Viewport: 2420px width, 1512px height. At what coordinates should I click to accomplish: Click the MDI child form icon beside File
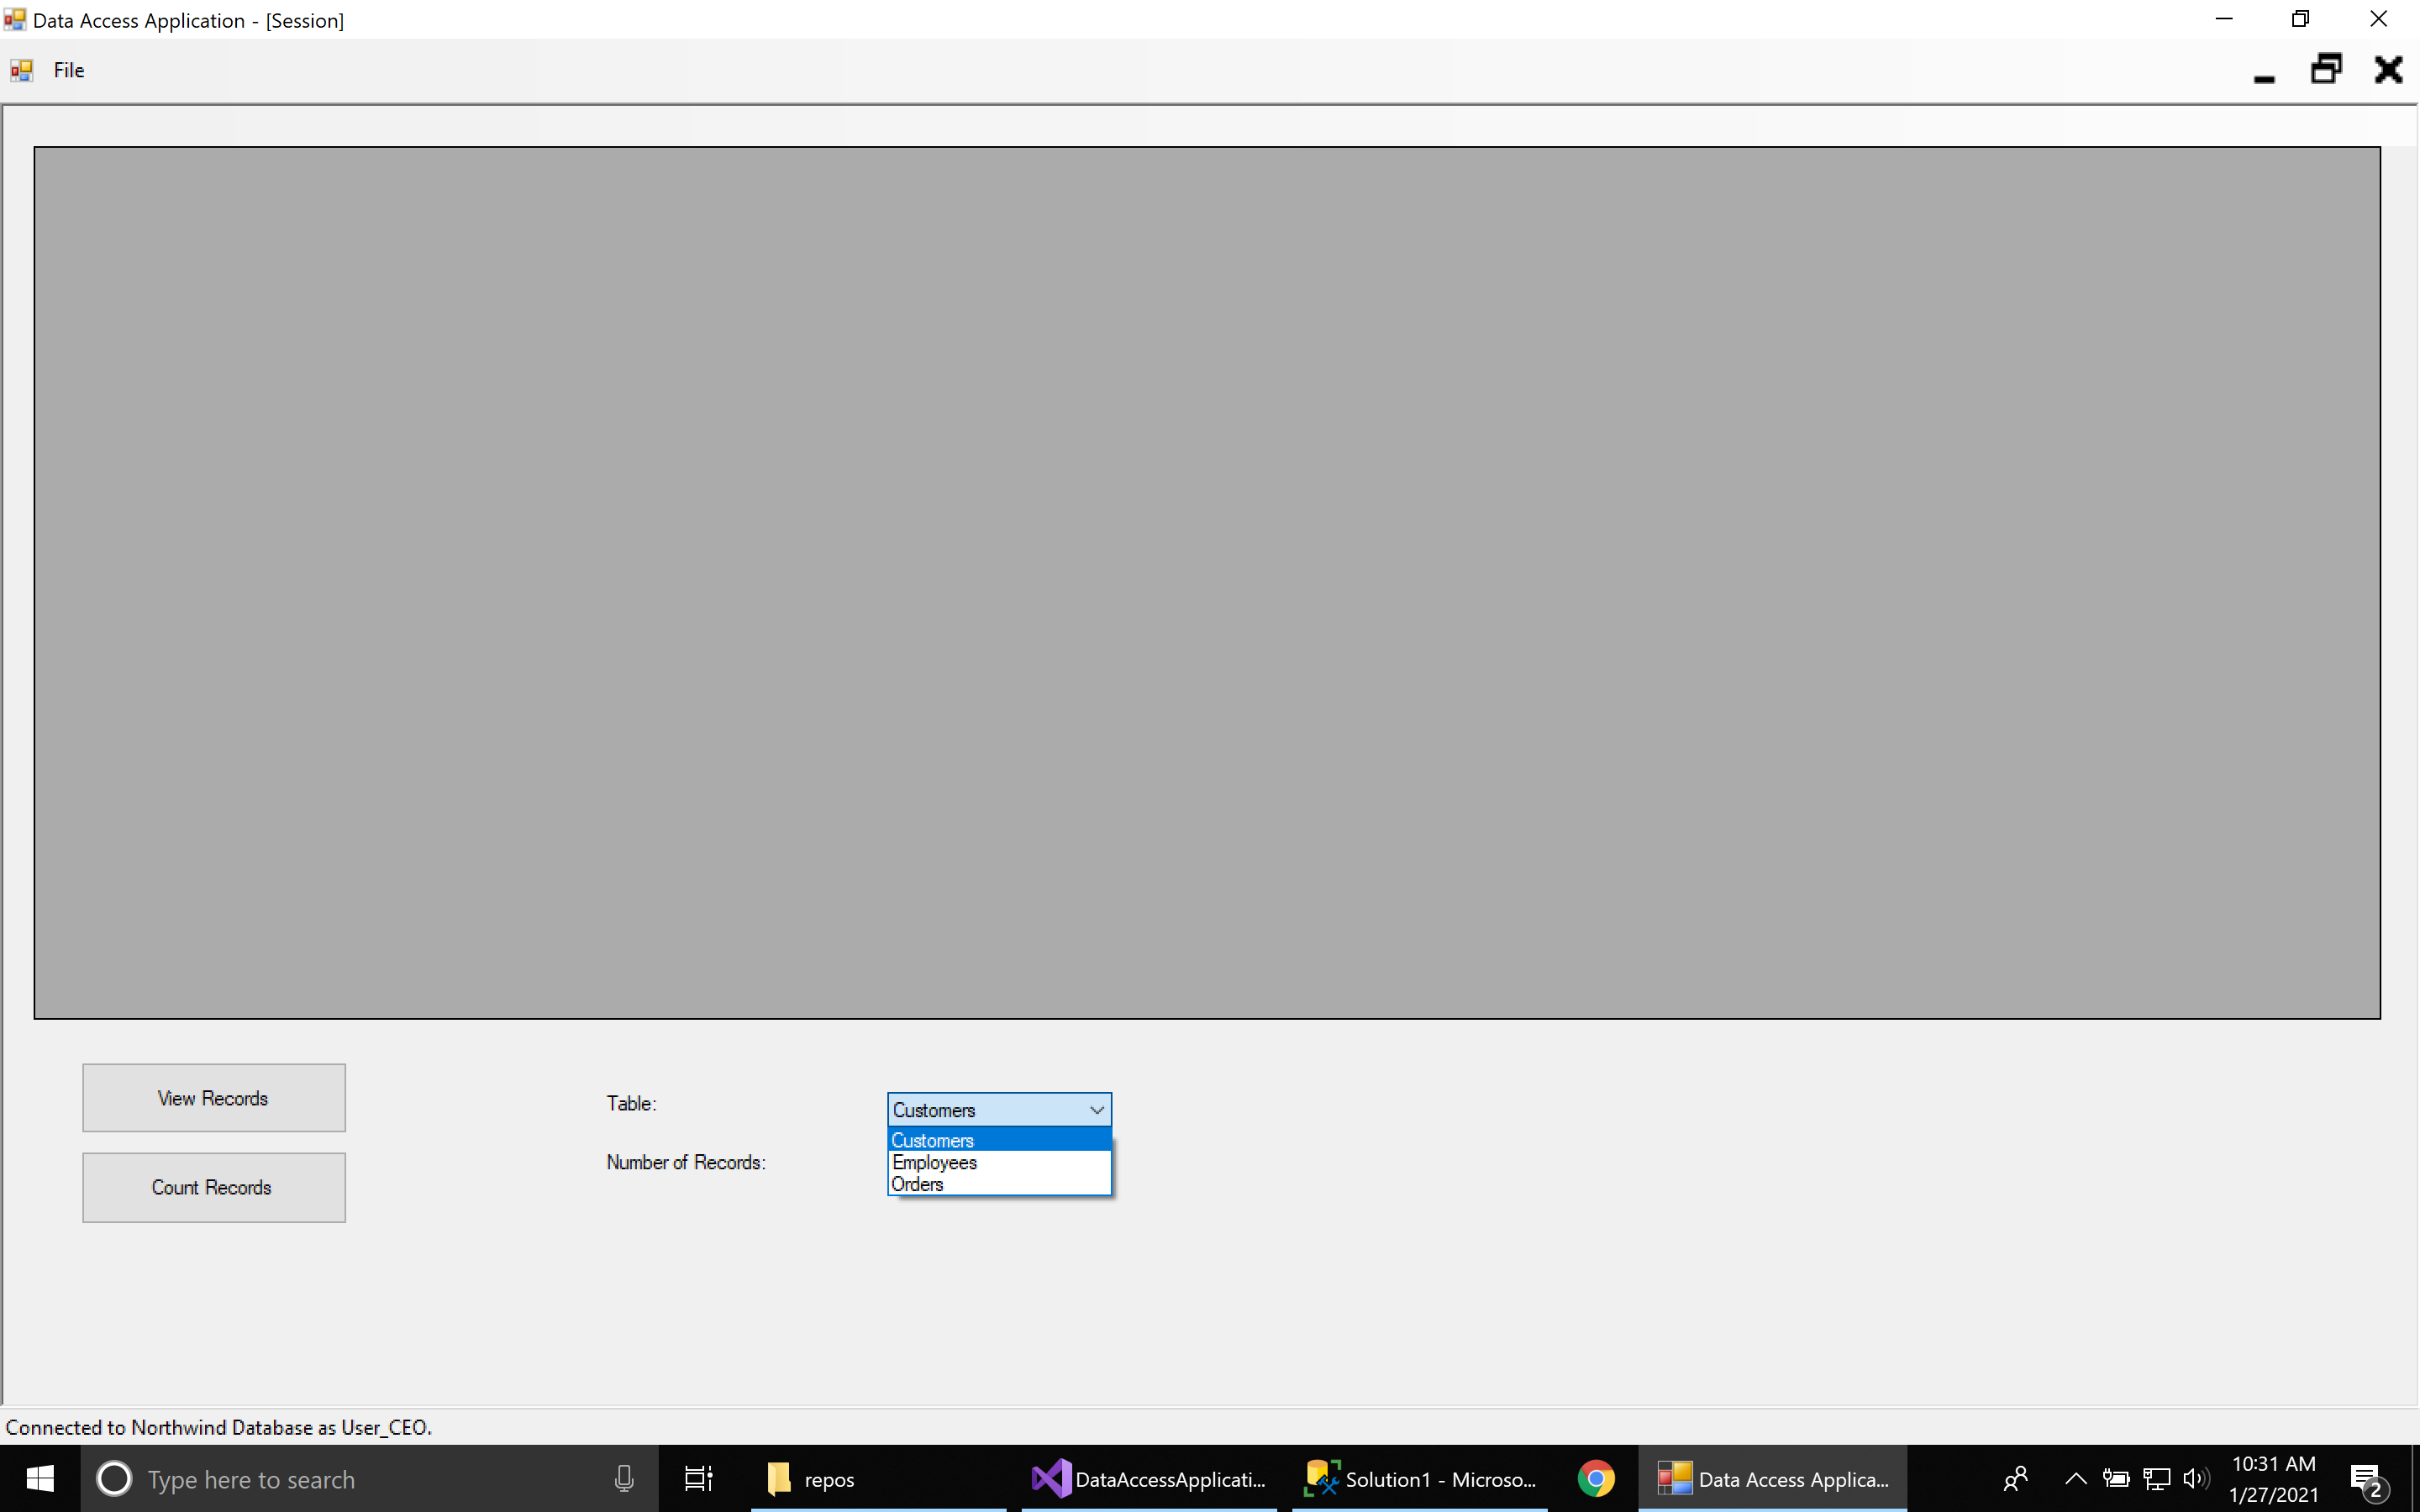click(21, 70)
